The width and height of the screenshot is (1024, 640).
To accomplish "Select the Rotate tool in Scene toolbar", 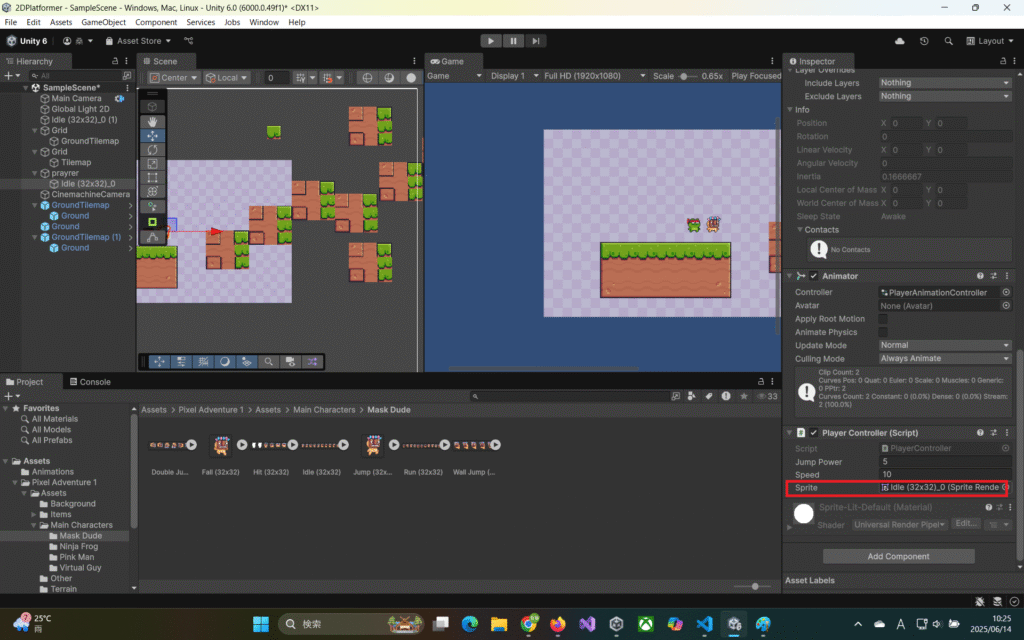I will [152, 150].
